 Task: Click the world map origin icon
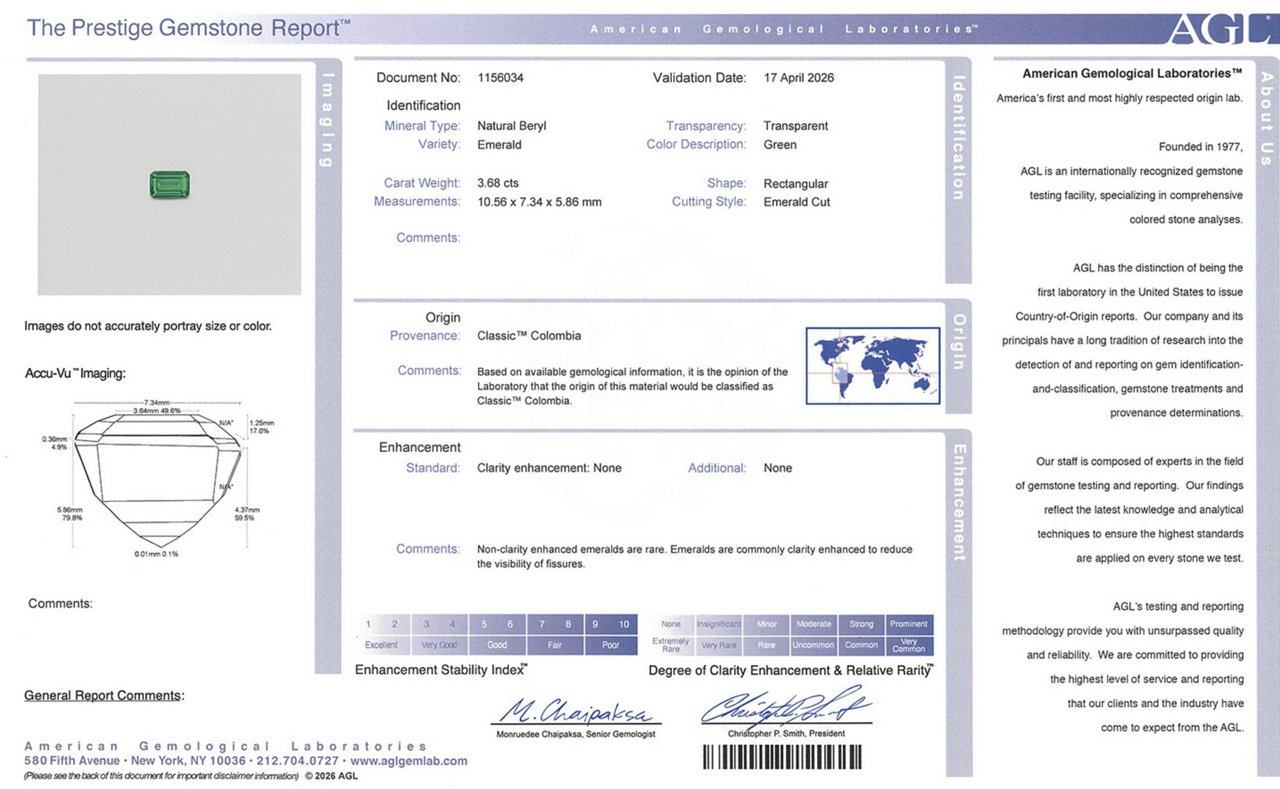872,366
